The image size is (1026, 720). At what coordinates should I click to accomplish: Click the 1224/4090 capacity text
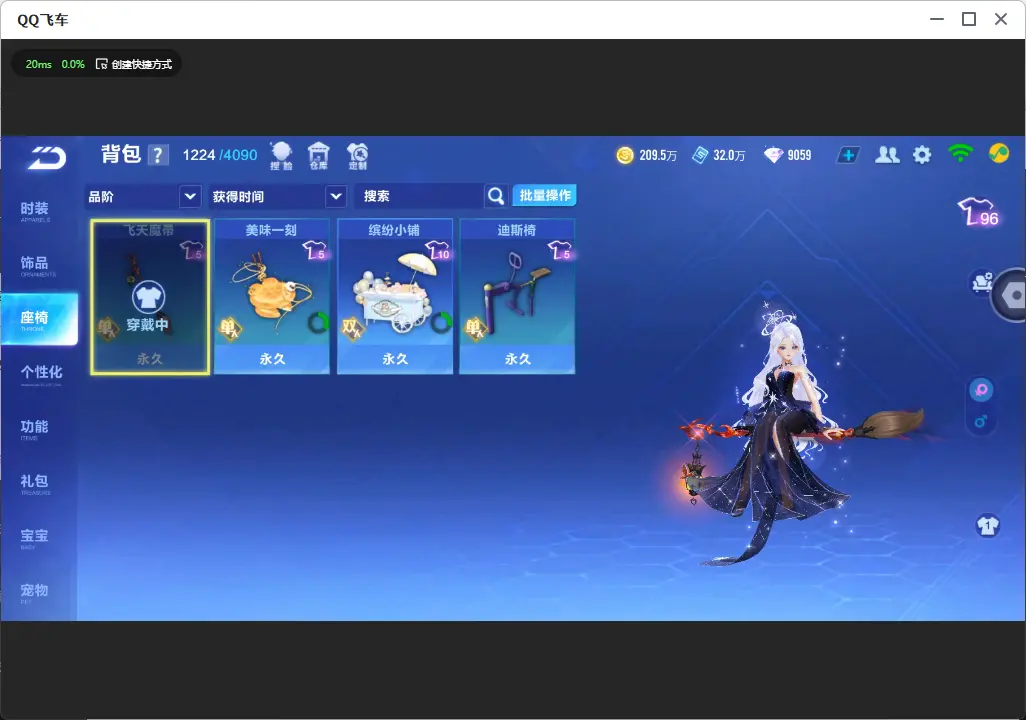point(220,155)
